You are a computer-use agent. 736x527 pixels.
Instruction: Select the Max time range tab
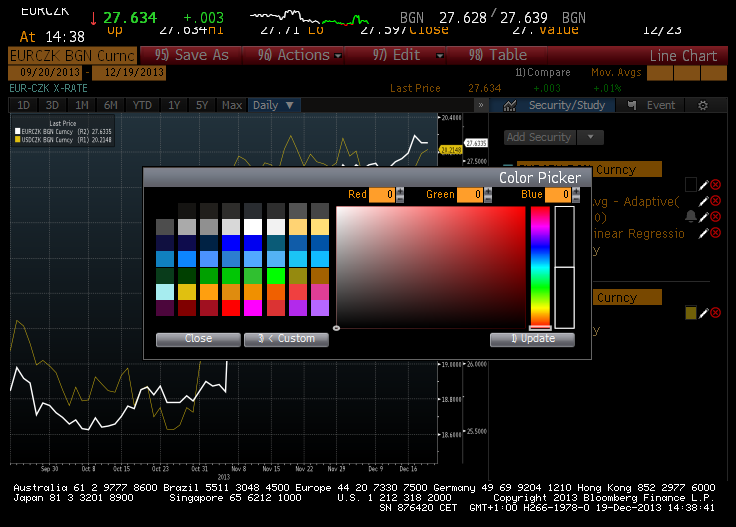pos(232,105)
